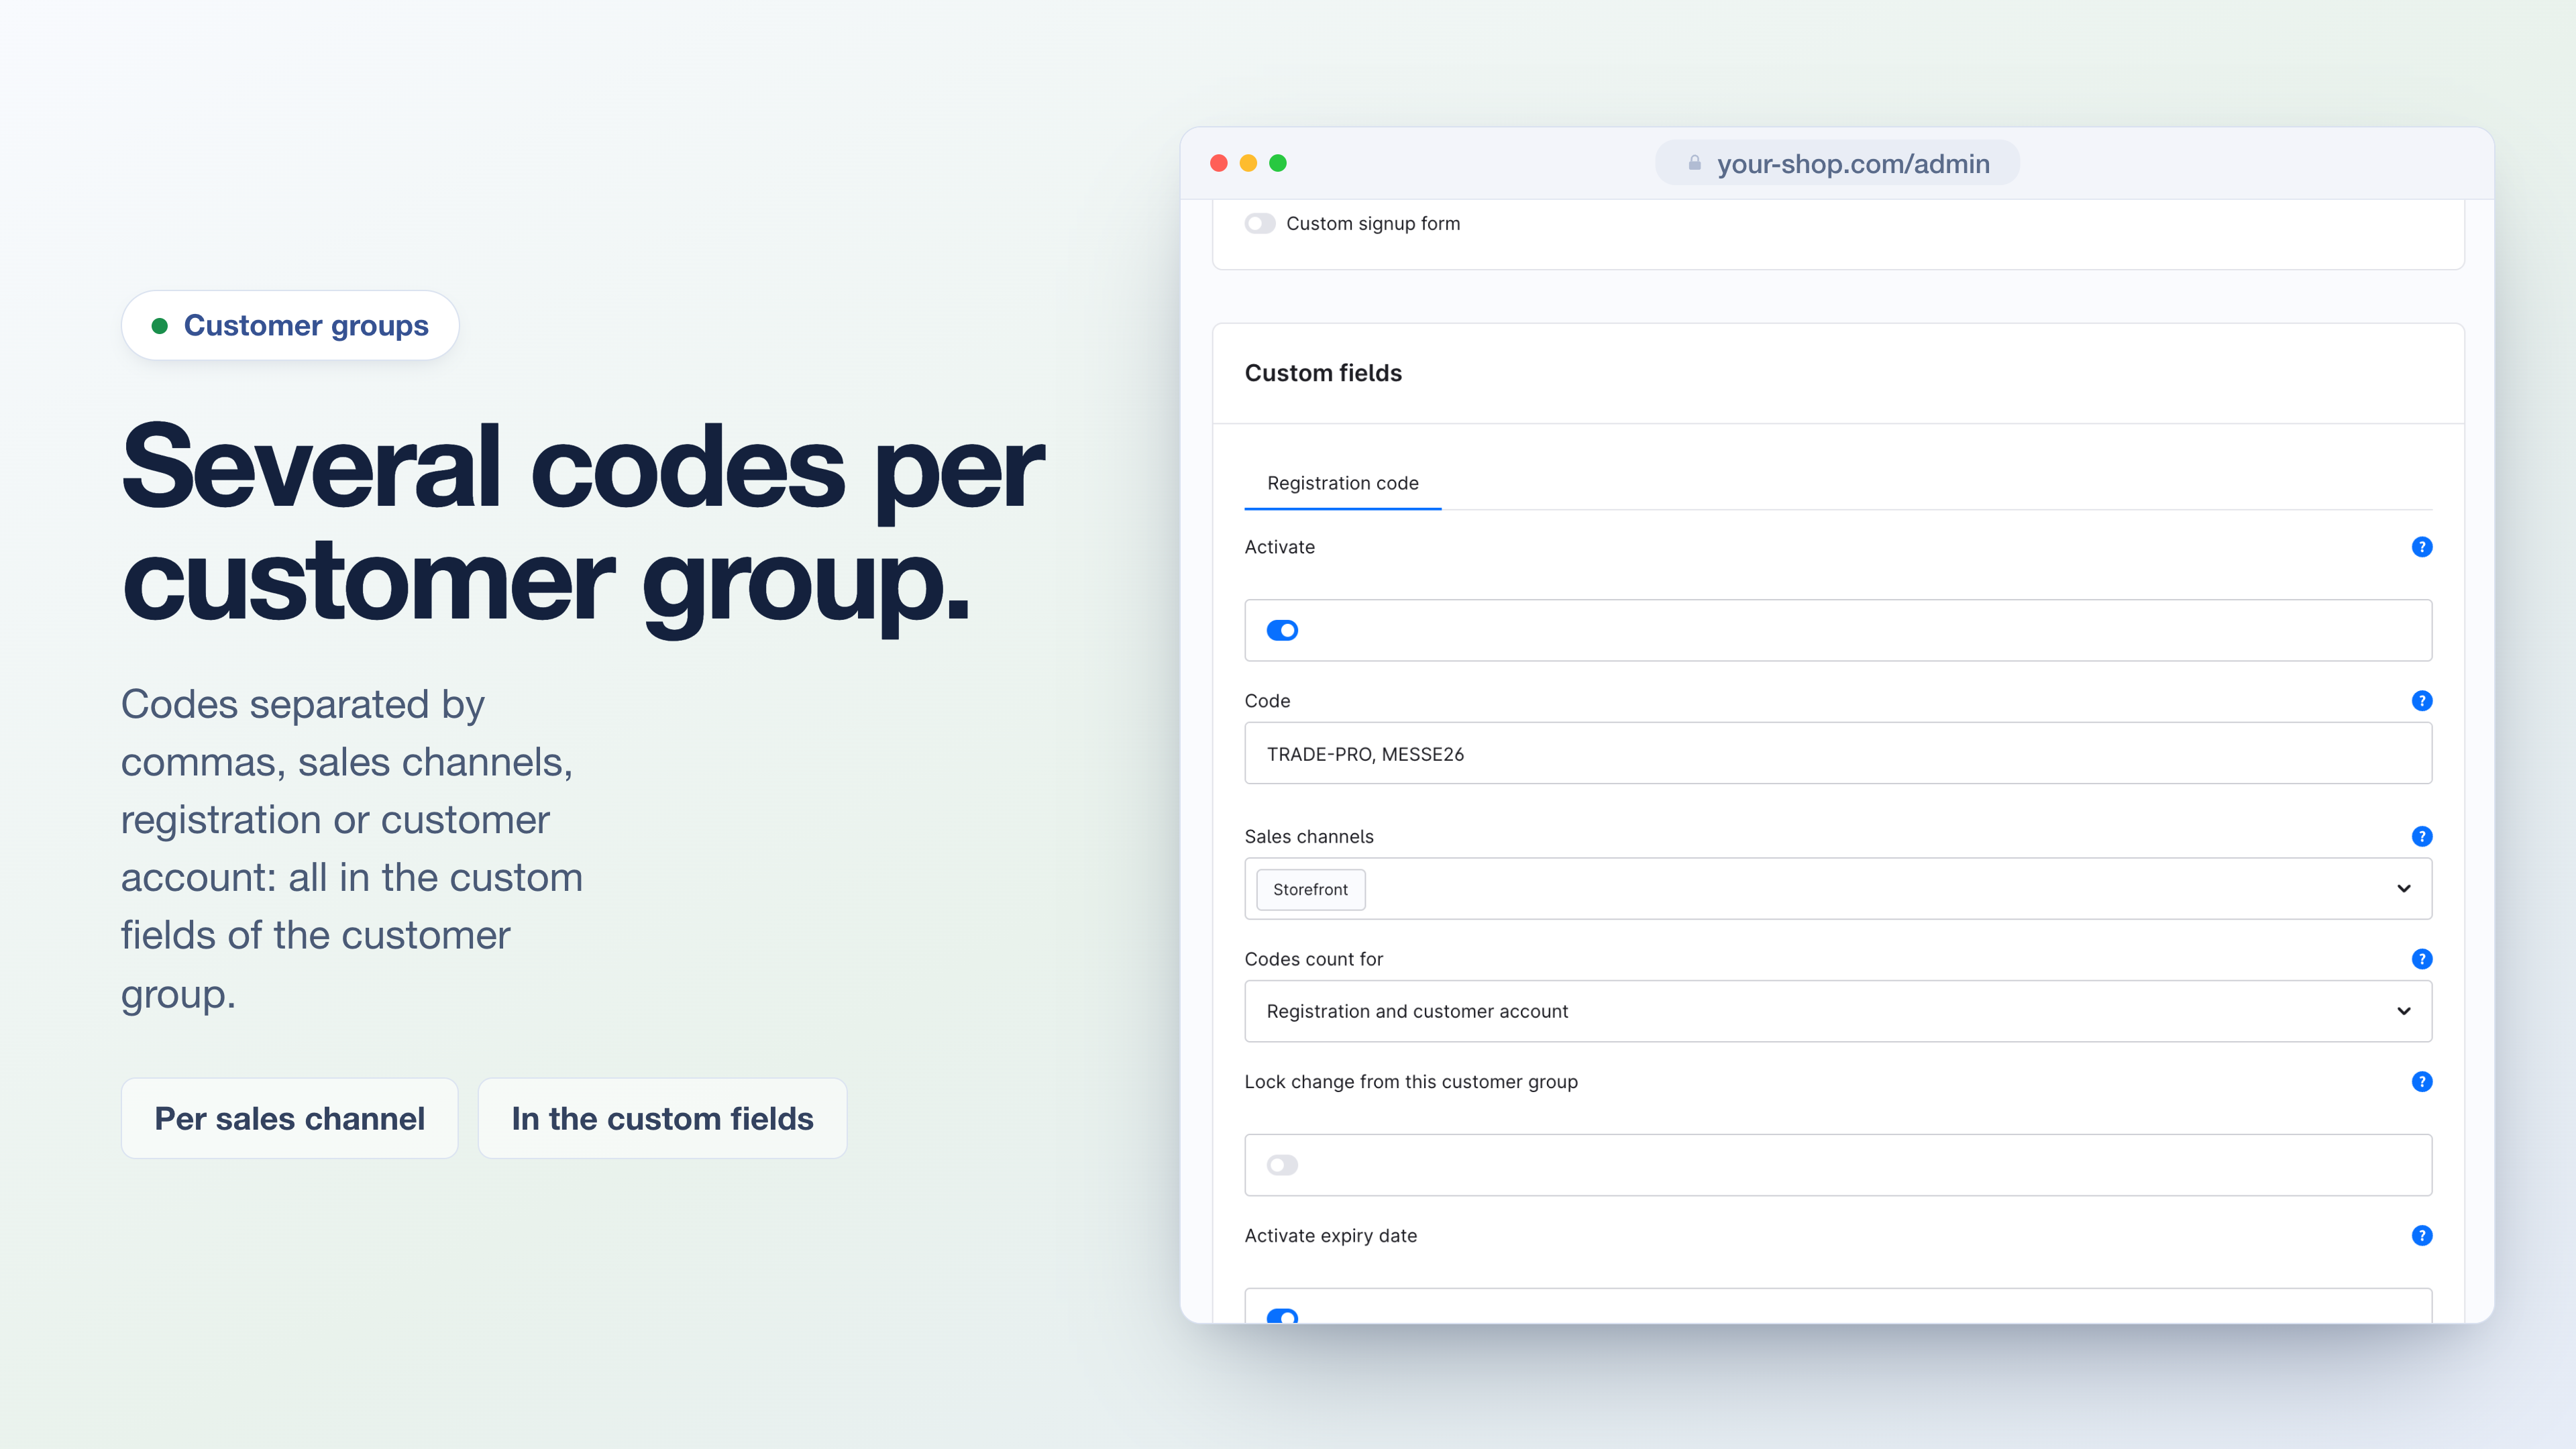Viewport: 2576px width, 1449px height.
Task: Click the lock icon in address bar
Action: point(1694,163)
